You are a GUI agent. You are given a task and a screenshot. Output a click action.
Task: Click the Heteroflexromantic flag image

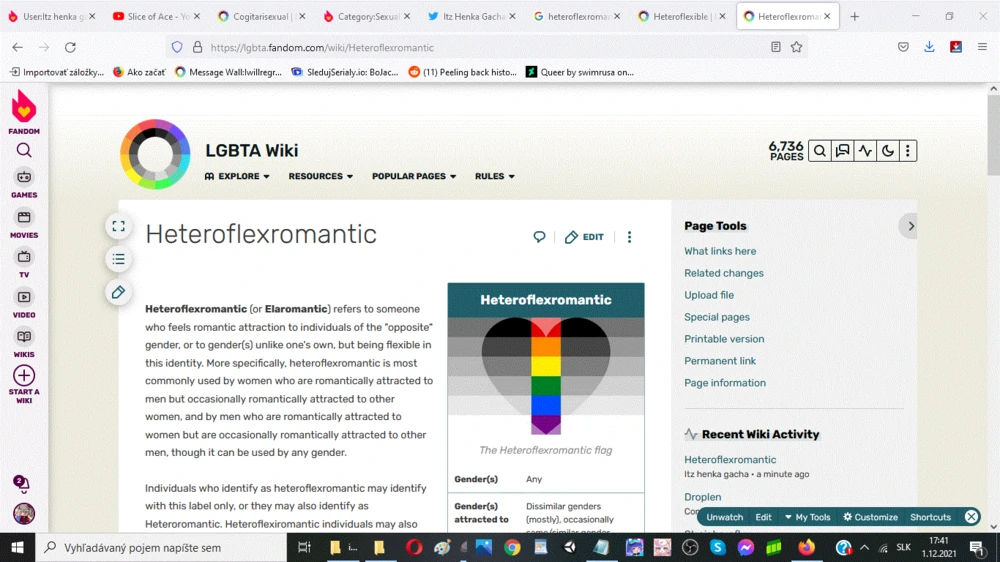tap(546, 376)
